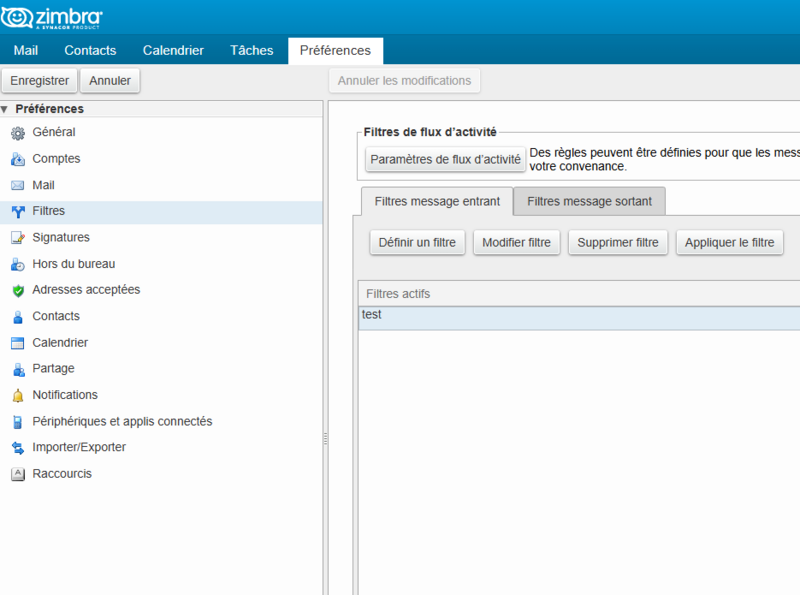Screen dimensions: 800x595
Task: Click the Importer/Exporter arrows icon
Action: tap(17, 447)
